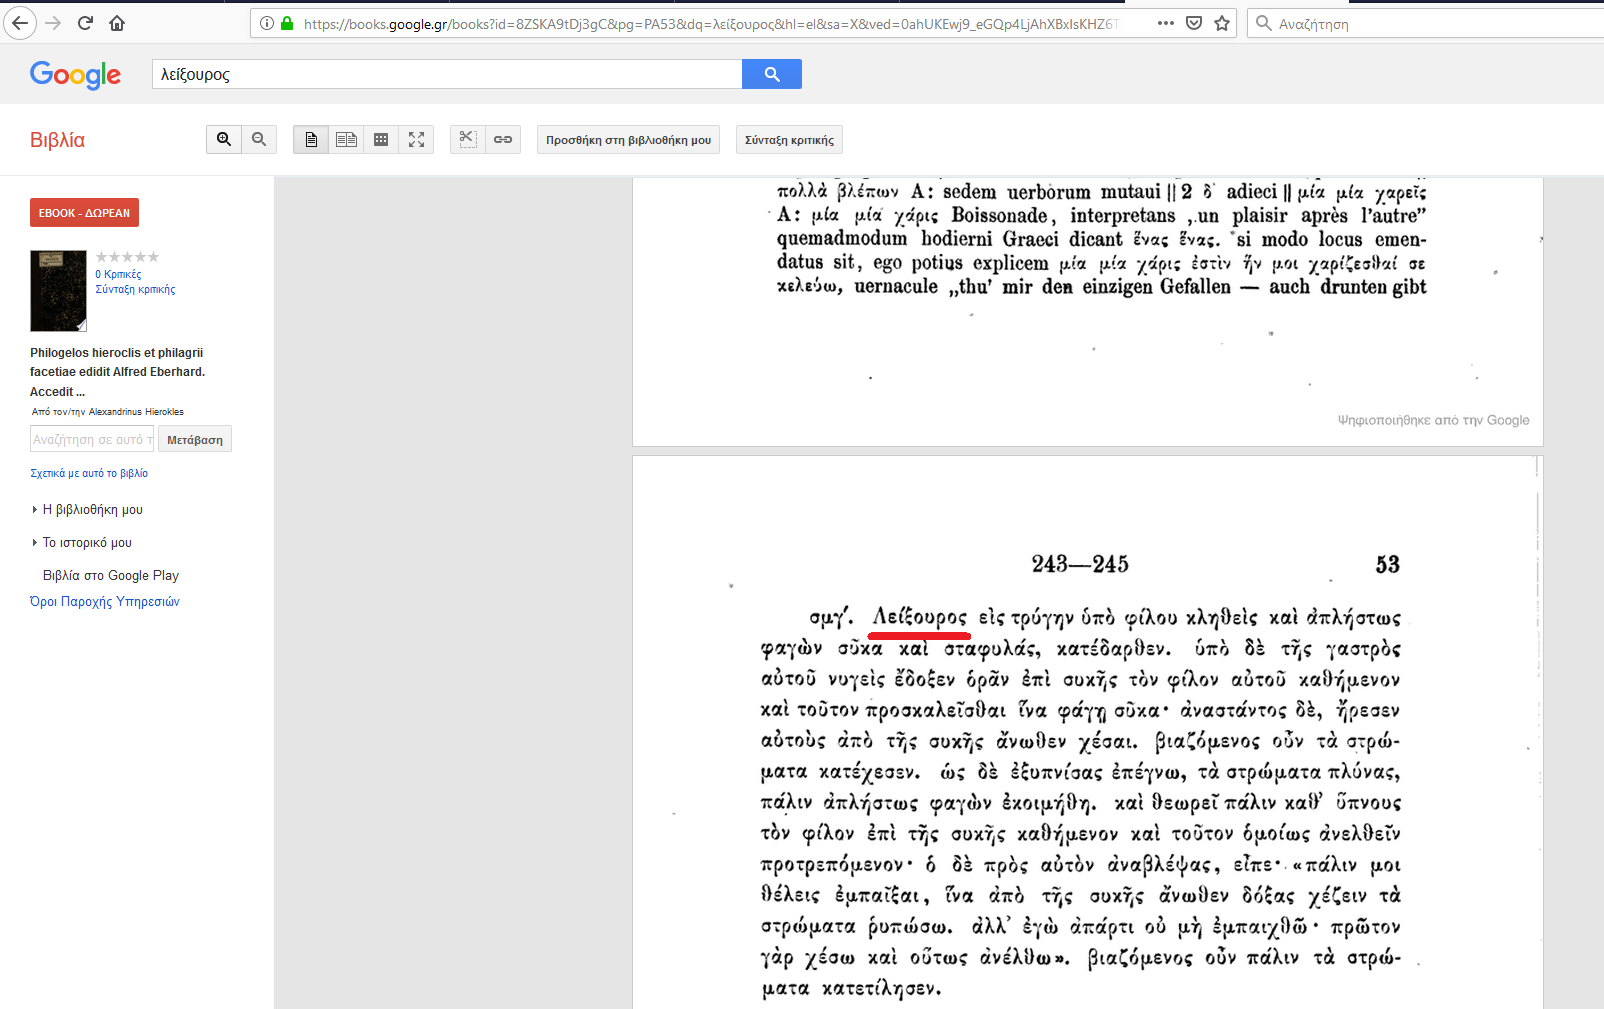Open Βιβλία στο Google Play link

[x=111, y=575]
